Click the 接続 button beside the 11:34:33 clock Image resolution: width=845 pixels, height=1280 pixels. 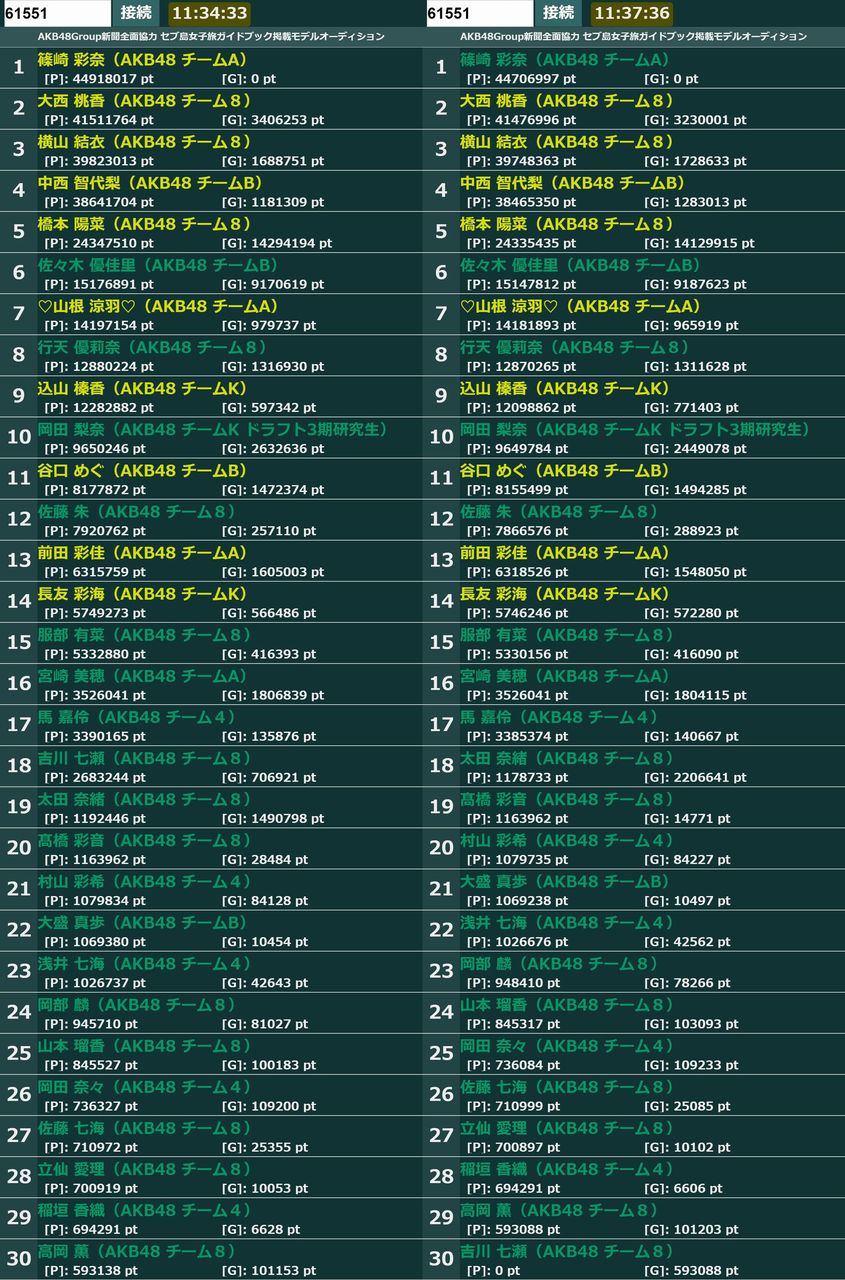(x=136, y=13)
